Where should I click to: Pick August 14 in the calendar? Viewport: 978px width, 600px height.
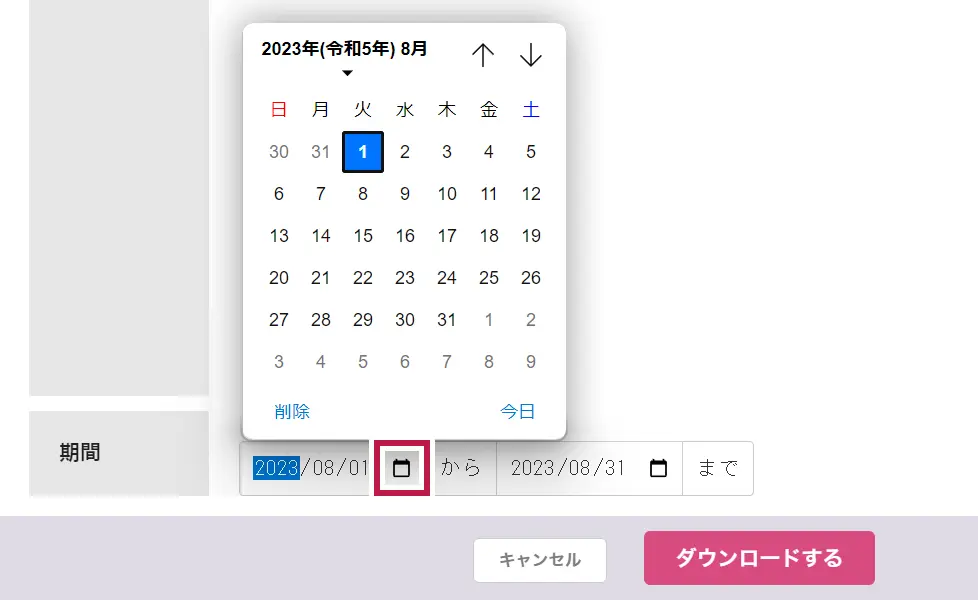(321, 236)
